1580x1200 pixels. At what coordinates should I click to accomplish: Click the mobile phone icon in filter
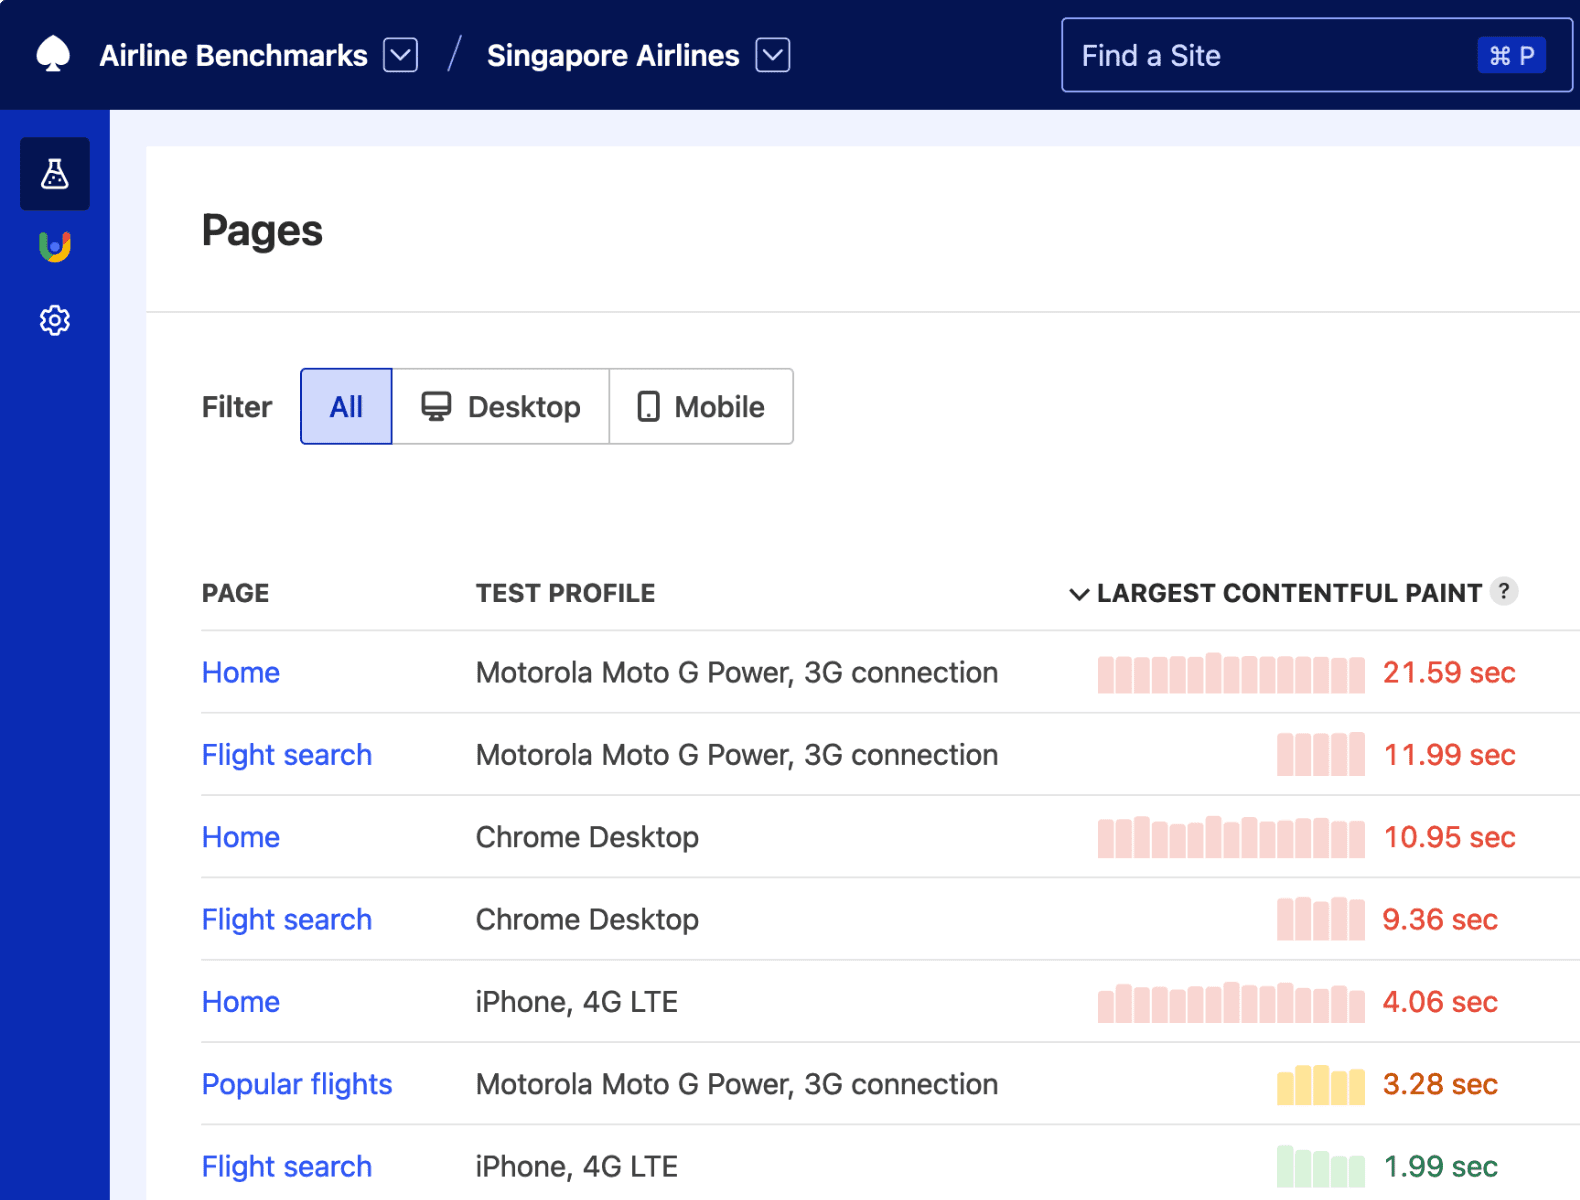pos(648,406)
